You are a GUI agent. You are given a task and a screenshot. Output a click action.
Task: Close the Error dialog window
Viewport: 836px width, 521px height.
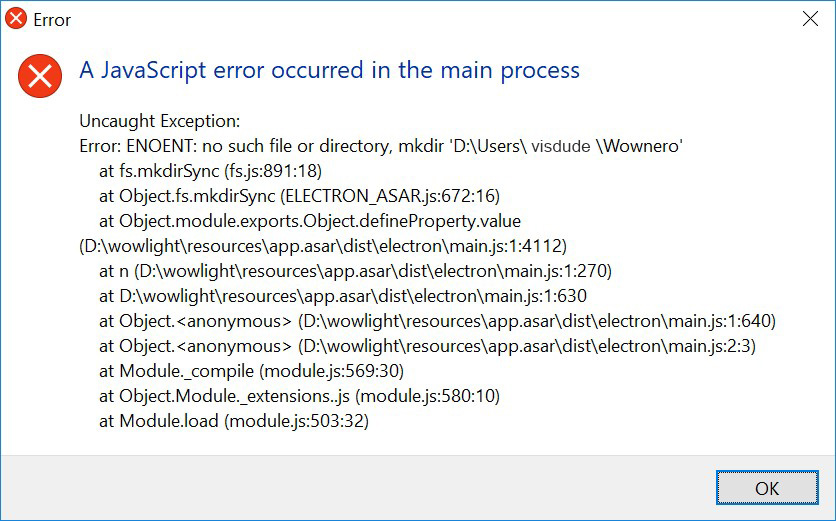click(x=810, y=19)
